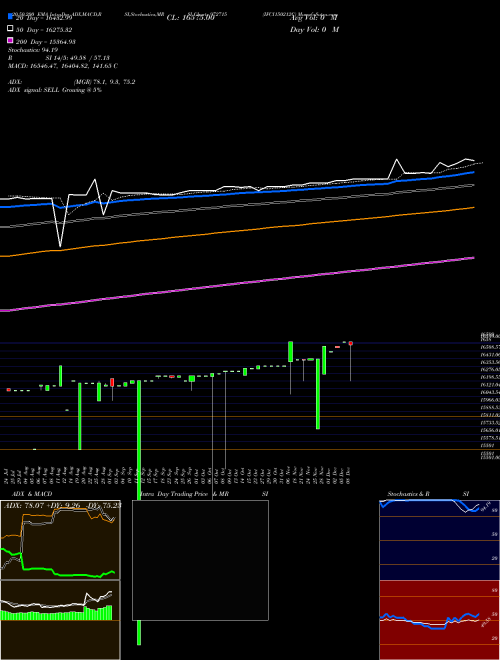Click the Stochastics blue panel chart
Image resolution: width=500 pixels, height=660 pixels.
[439, 540]
